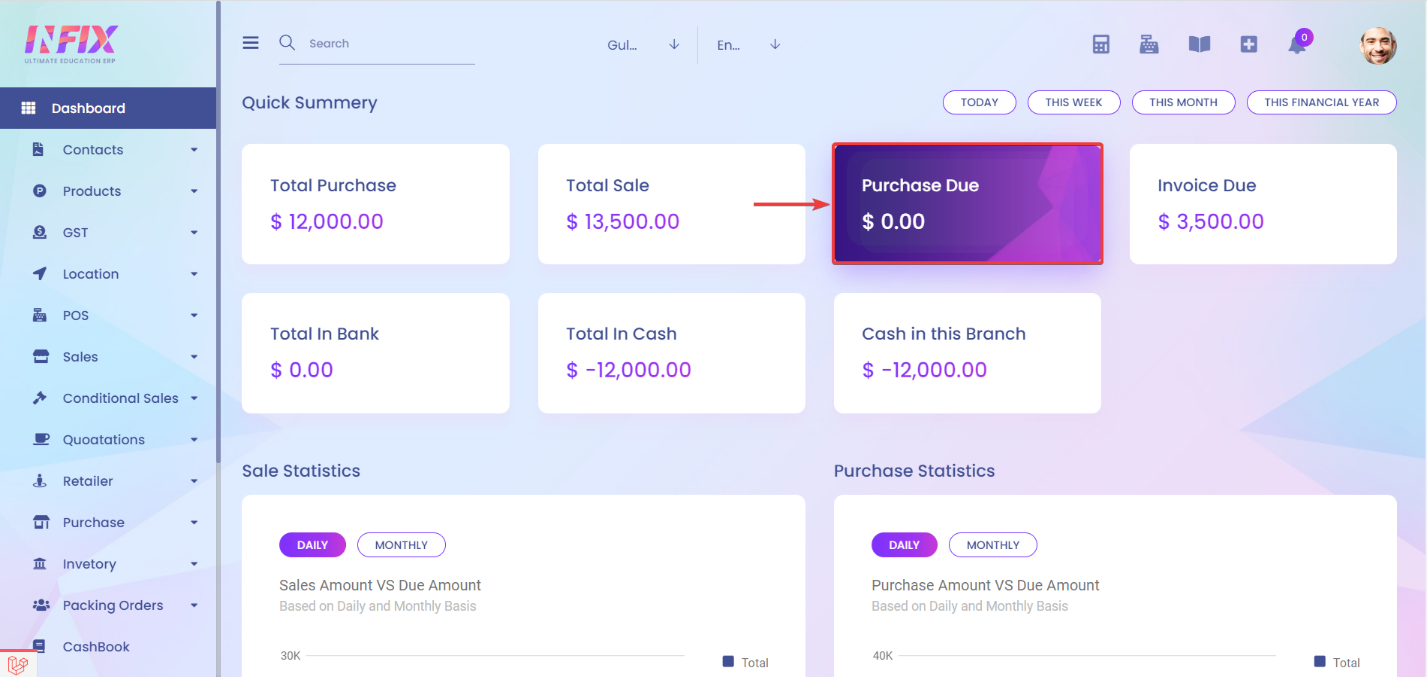Open CashBook in the sidebar
1427x677 pixels.
pos(96,647)
